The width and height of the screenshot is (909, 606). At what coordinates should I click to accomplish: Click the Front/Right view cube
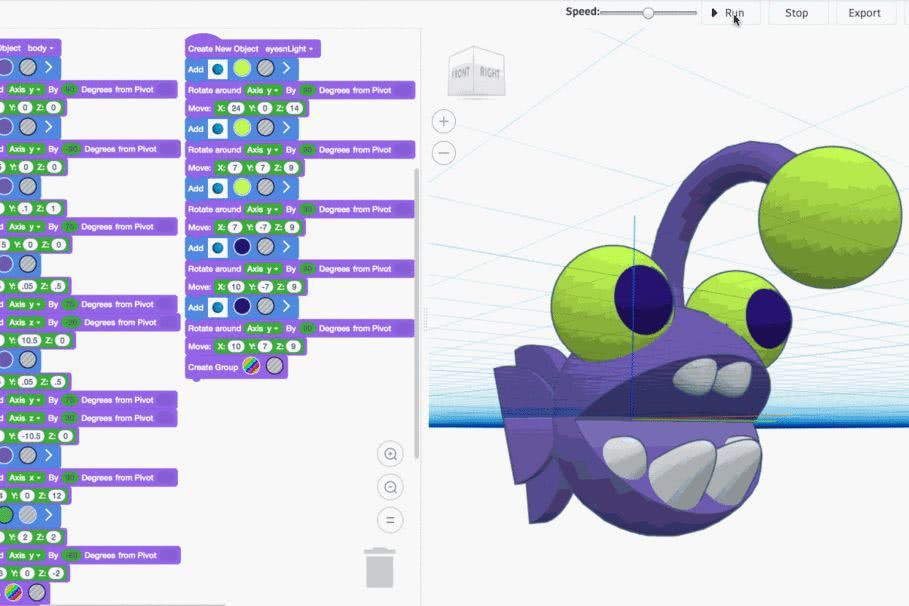click(476, 74)
